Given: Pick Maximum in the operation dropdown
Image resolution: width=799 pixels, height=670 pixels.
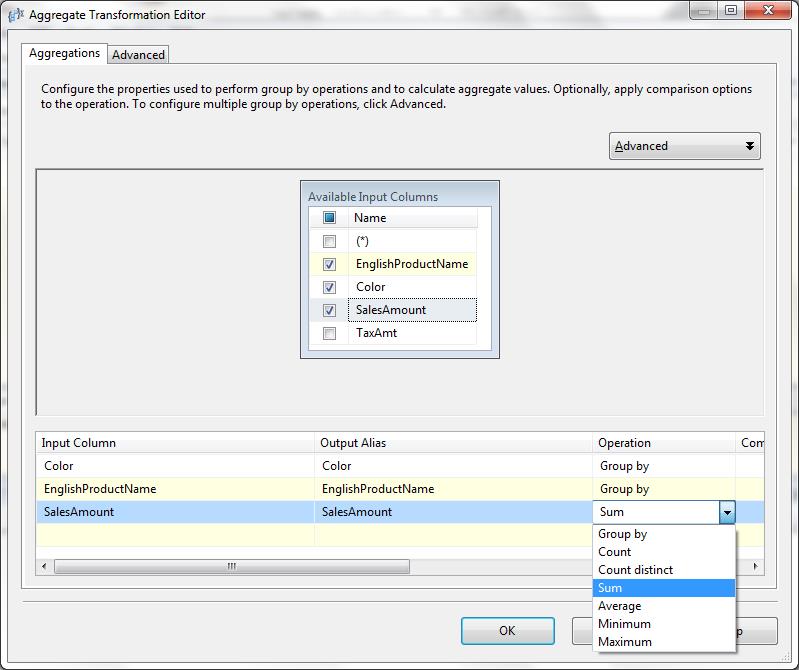Looking at the screenshot, I should 624,642.
